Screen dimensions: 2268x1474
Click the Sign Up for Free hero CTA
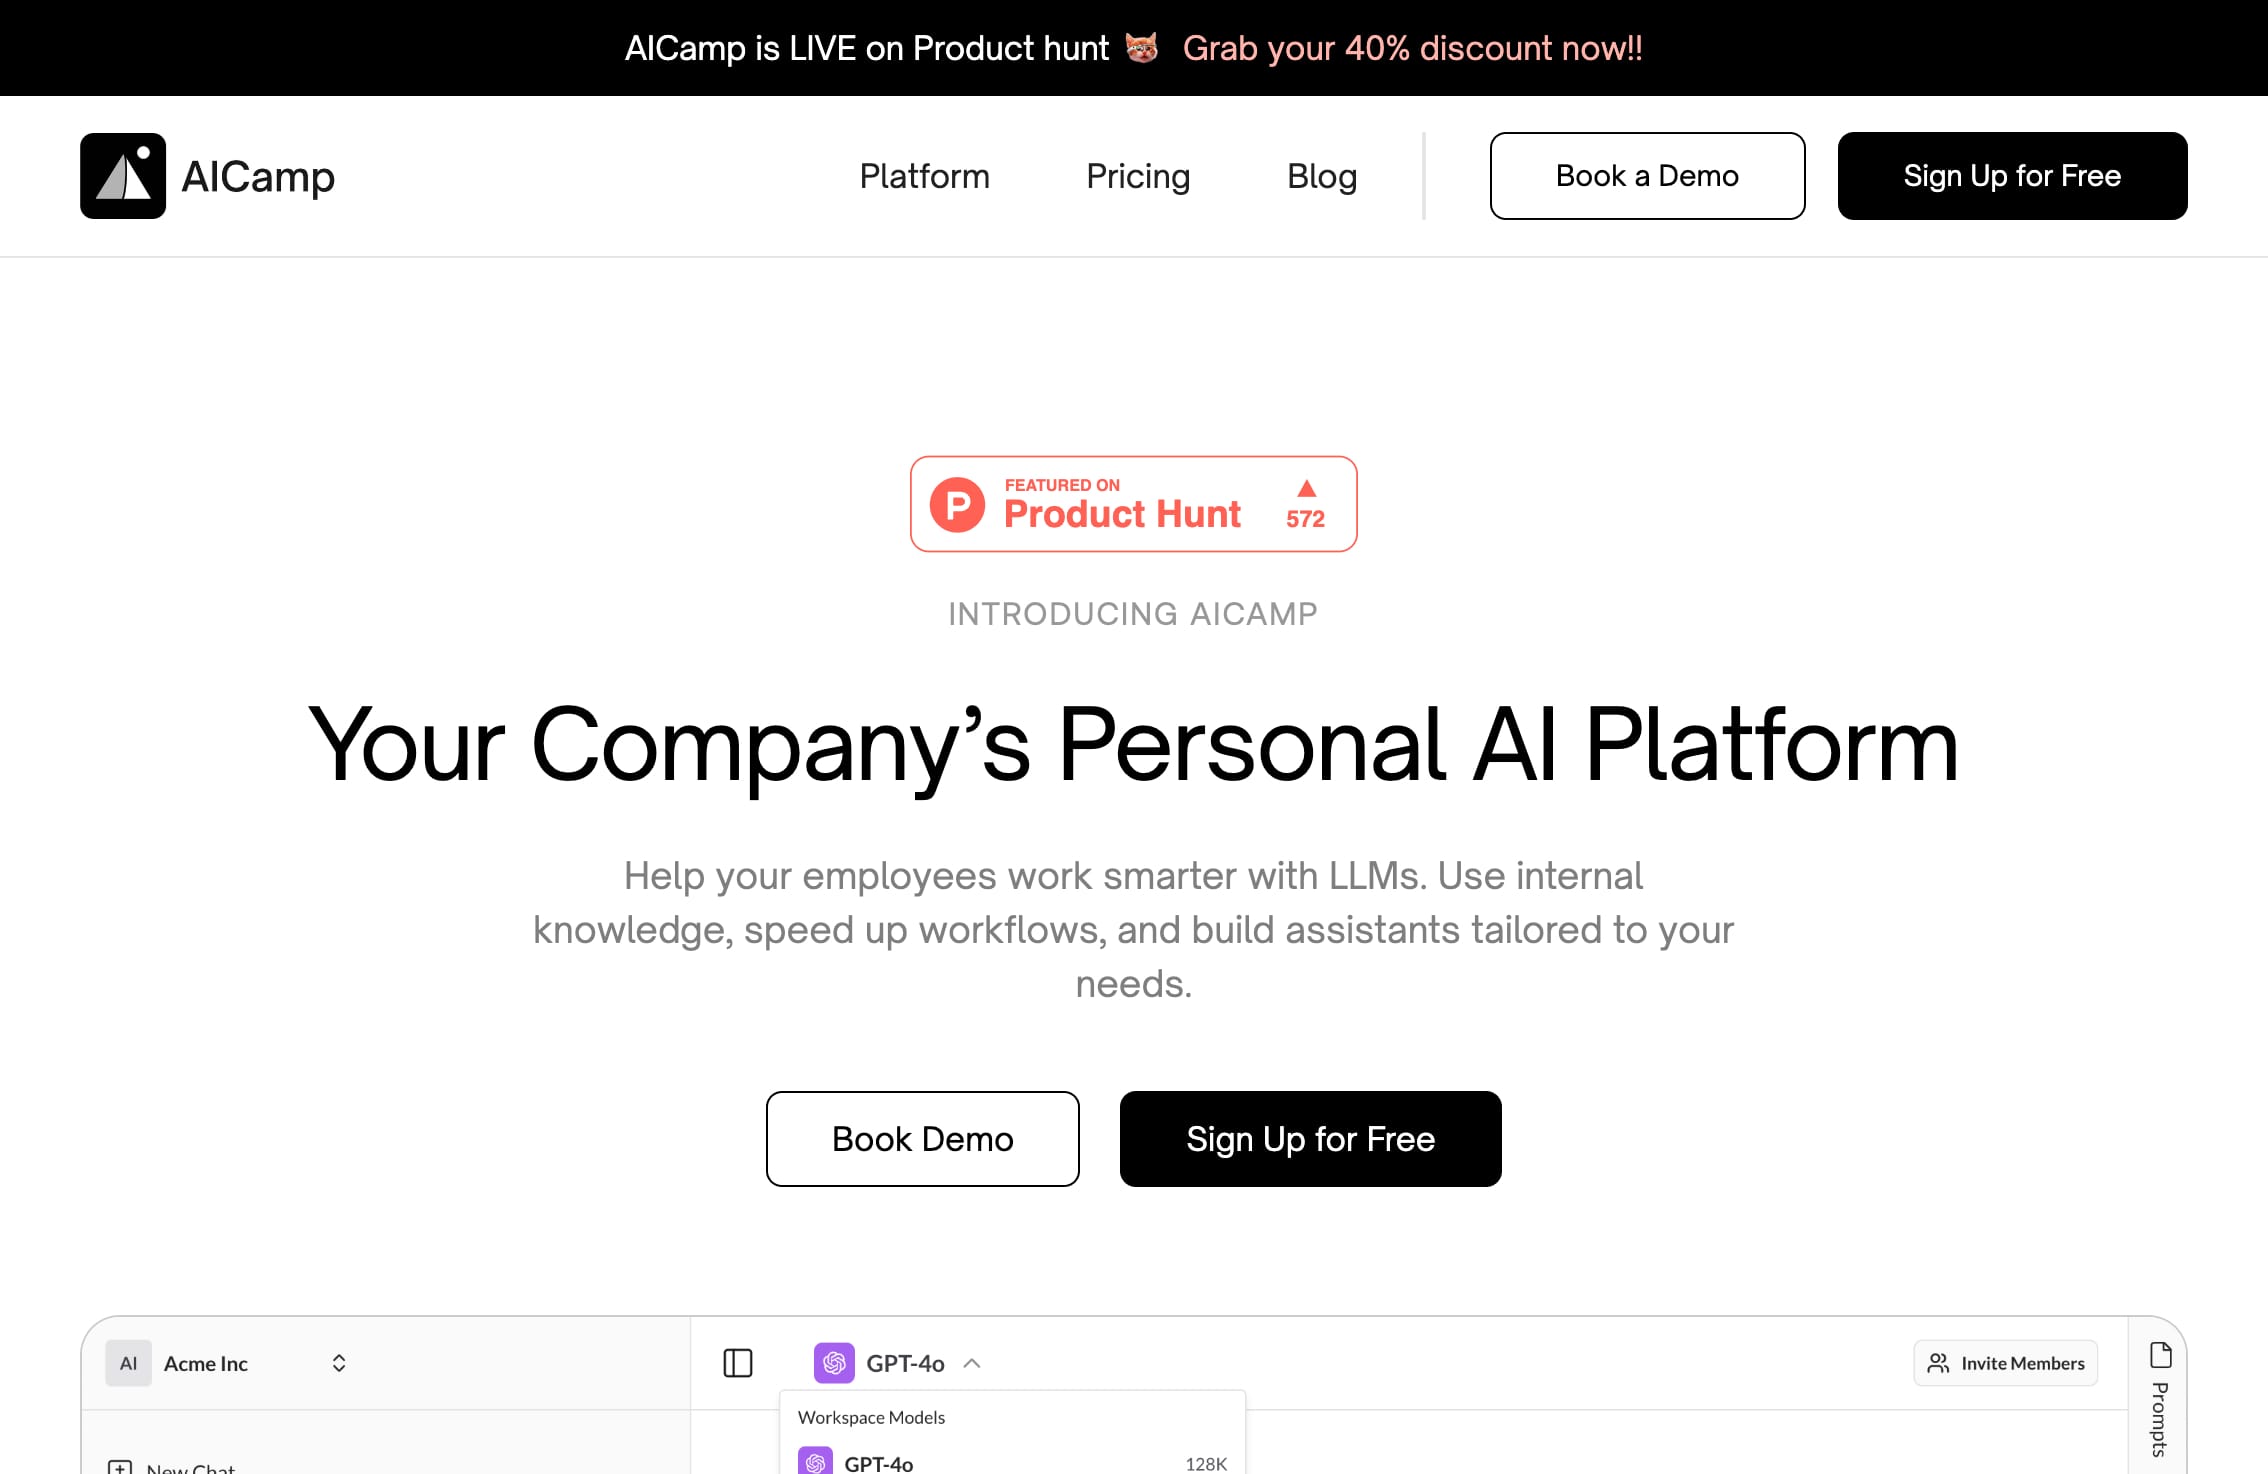pyautogui.click(x=1311, y=1137)
